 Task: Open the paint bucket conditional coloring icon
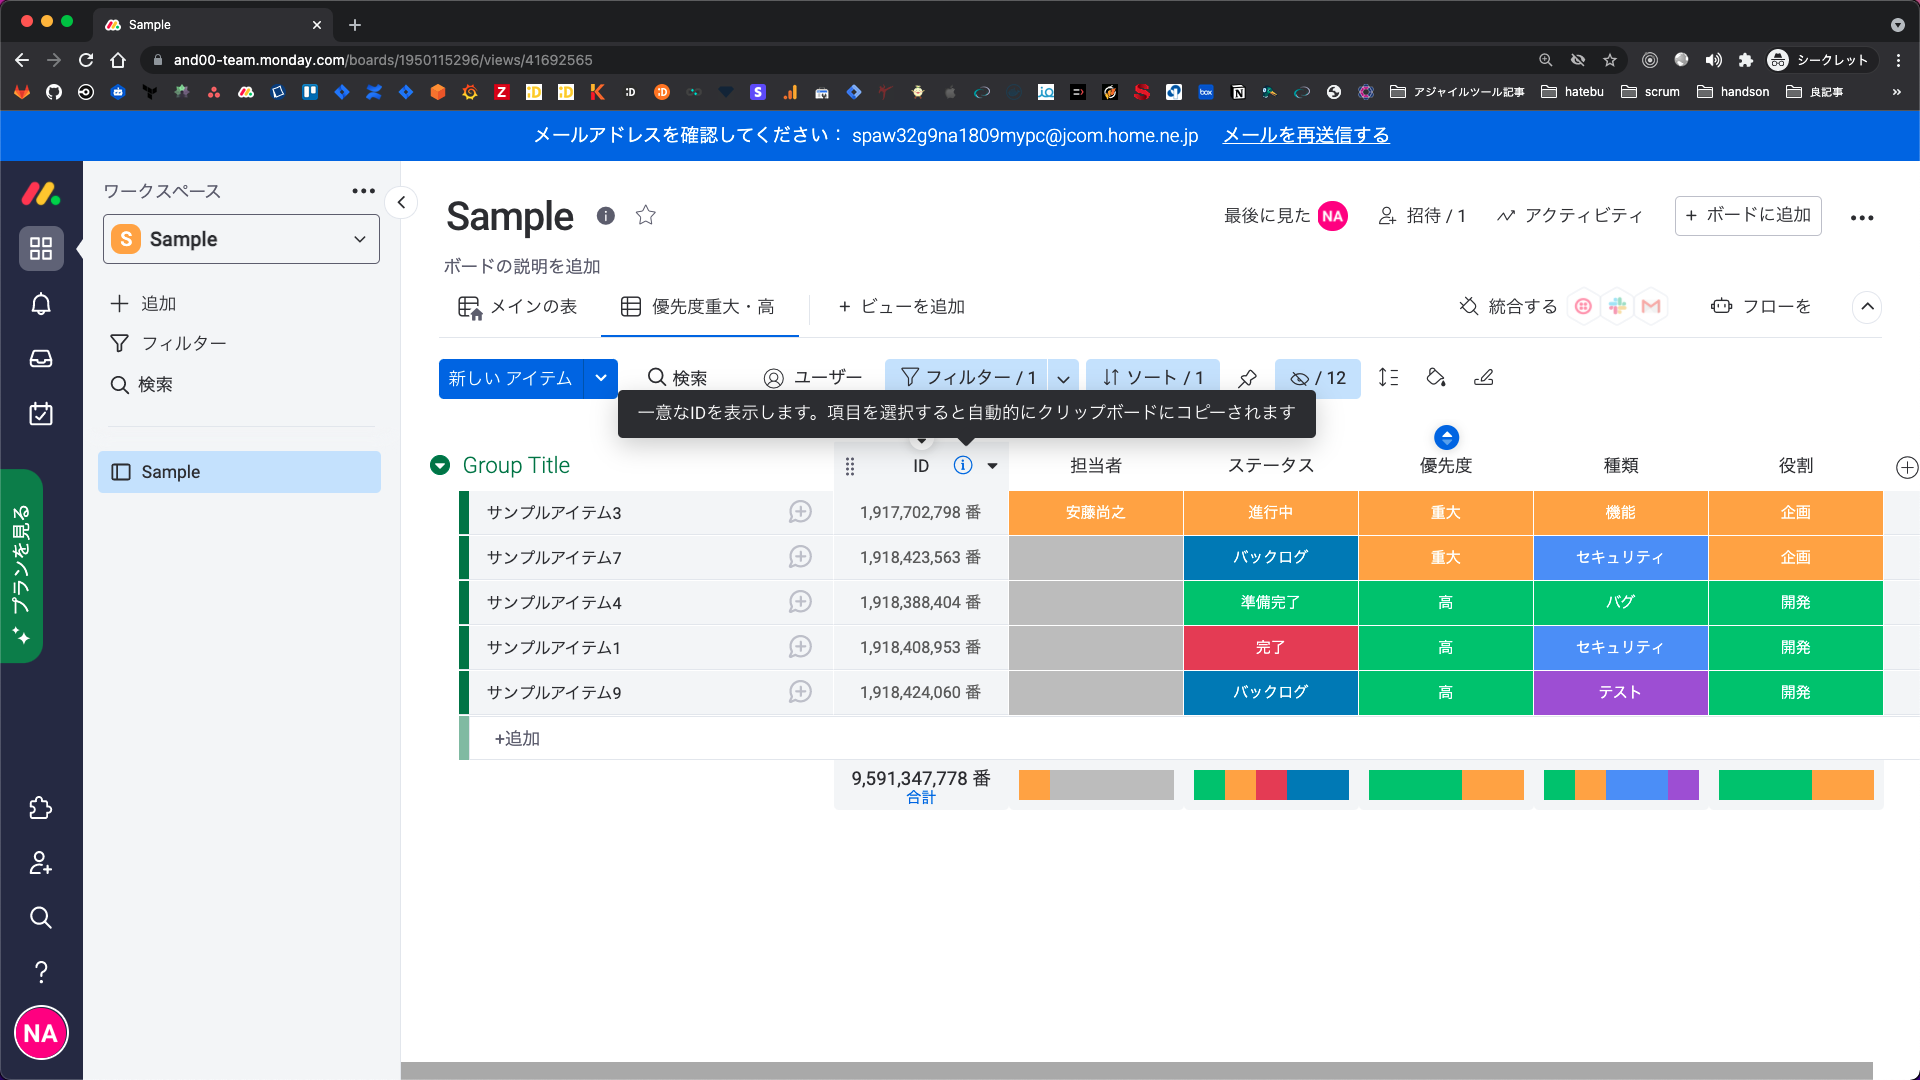coord(1436,378)
